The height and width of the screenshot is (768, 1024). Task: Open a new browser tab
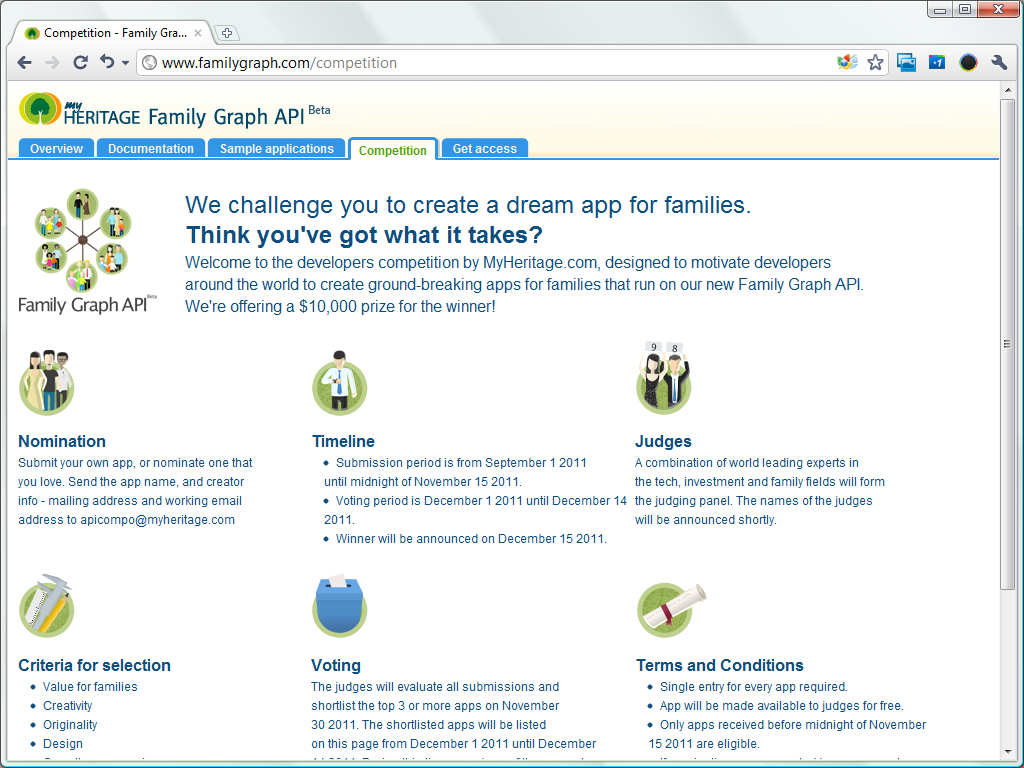(x=226, y=33)
